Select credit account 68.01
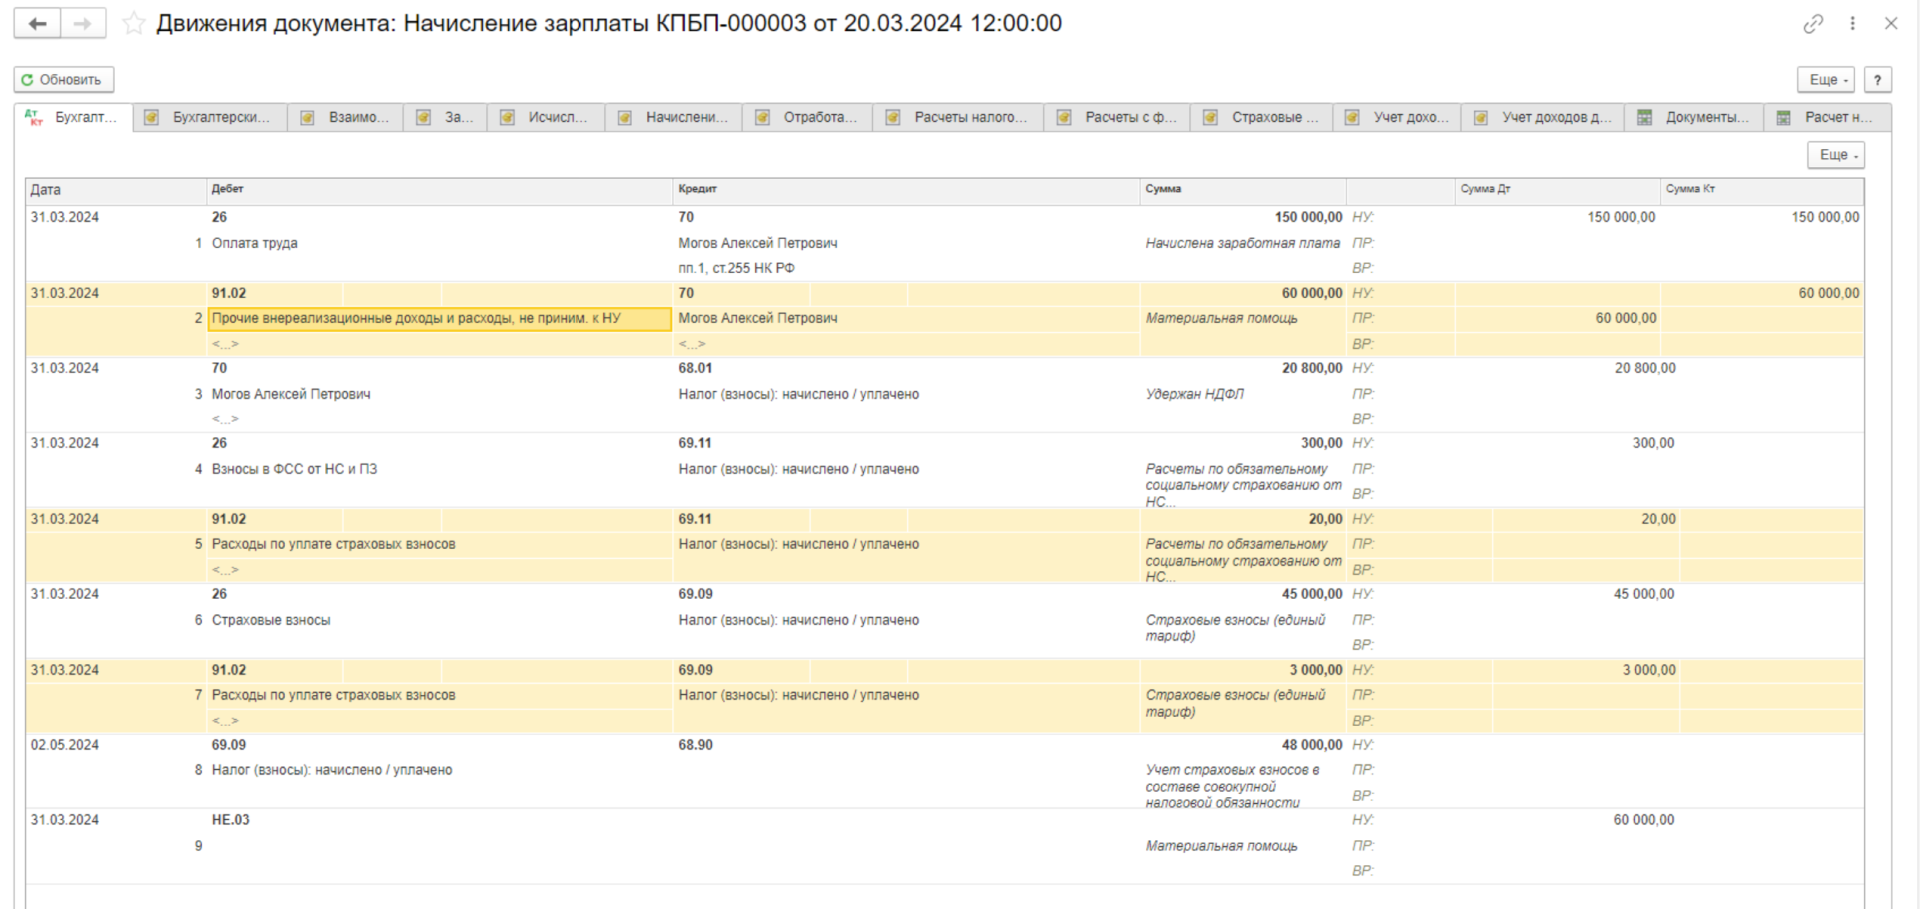 [695, 369]
